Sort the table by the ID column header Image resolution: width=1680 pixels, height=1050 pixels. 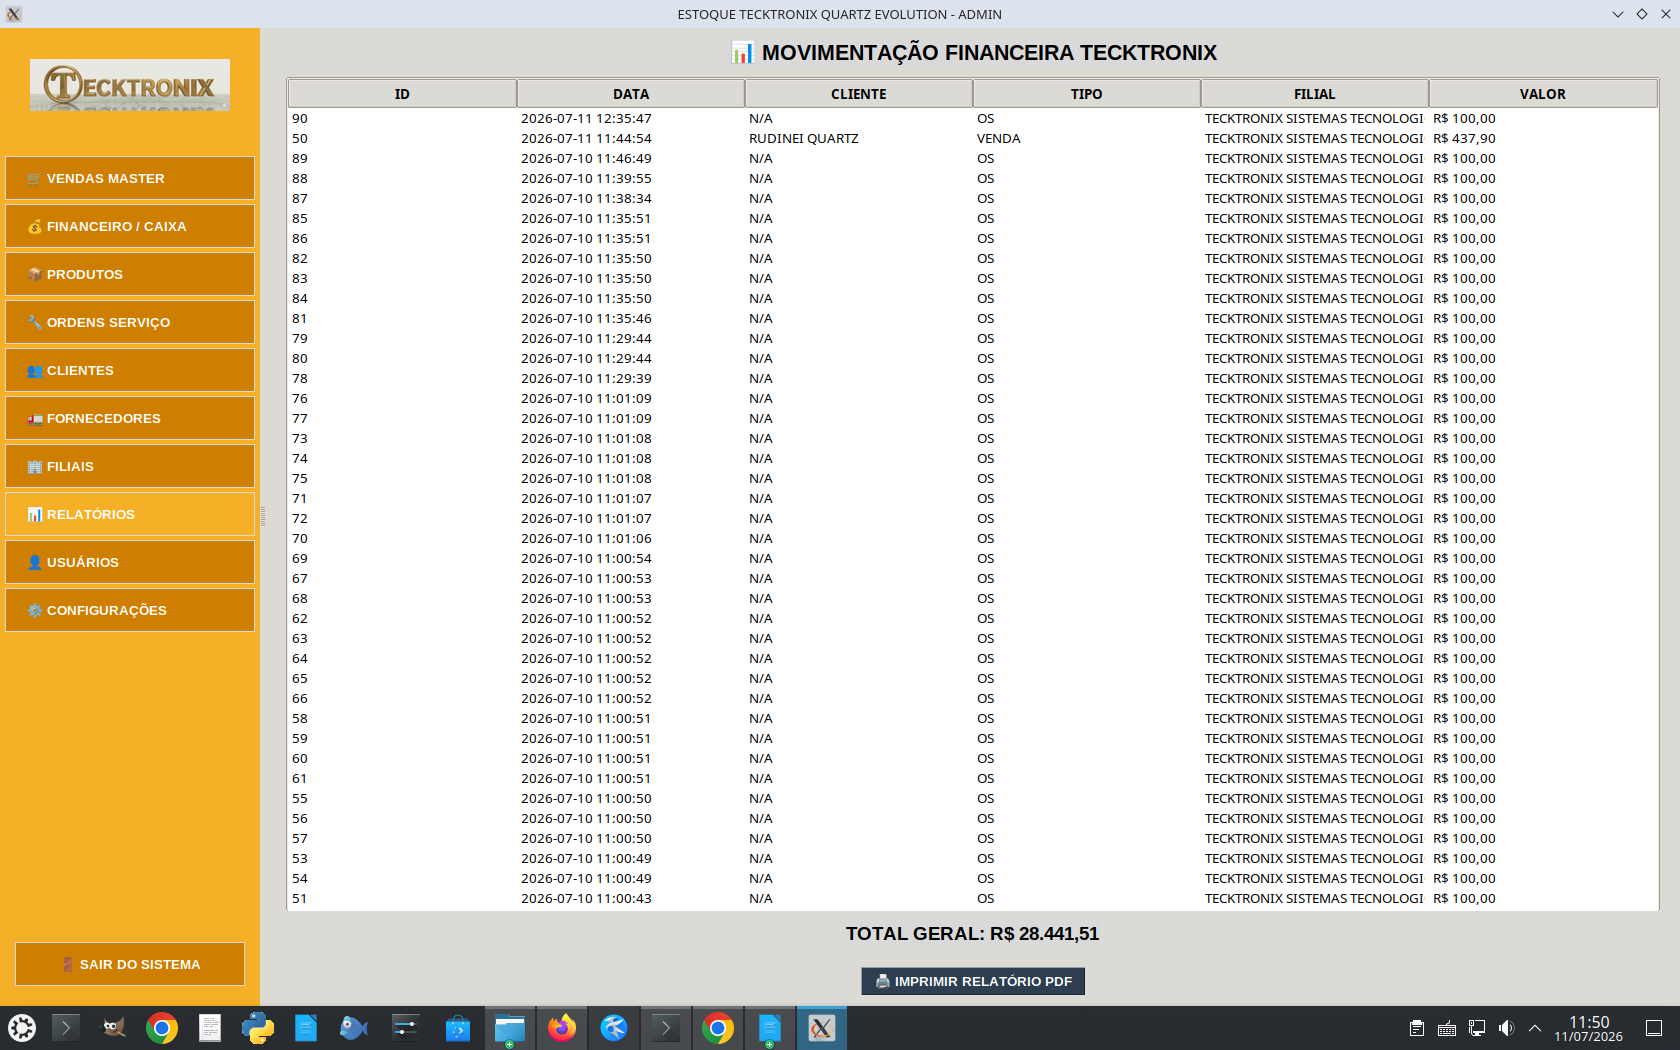point(402,94)
